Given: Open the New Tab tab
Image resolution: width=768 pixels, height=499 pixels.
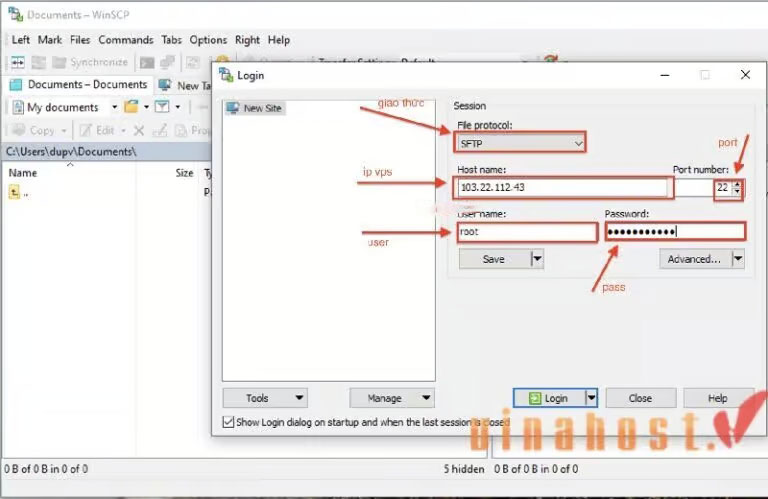Looking at the screenshot, I should 185,85.
